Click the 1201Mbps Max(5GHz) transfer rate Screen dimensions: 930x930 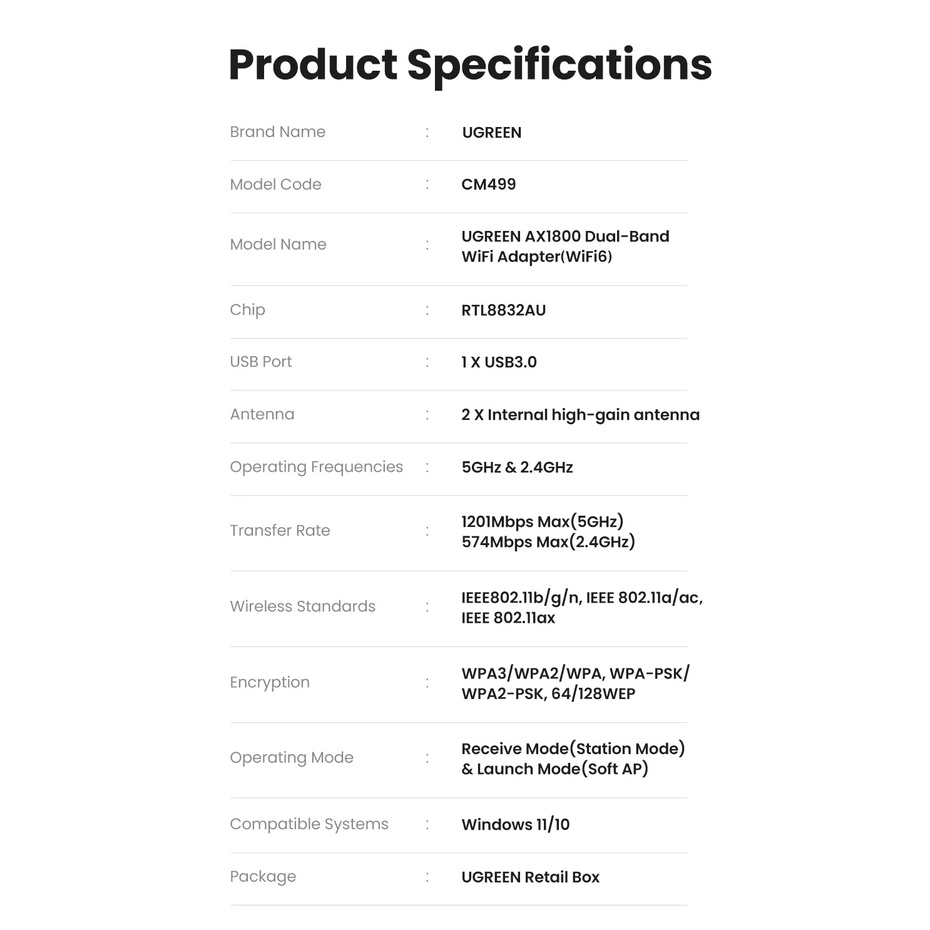542,521
